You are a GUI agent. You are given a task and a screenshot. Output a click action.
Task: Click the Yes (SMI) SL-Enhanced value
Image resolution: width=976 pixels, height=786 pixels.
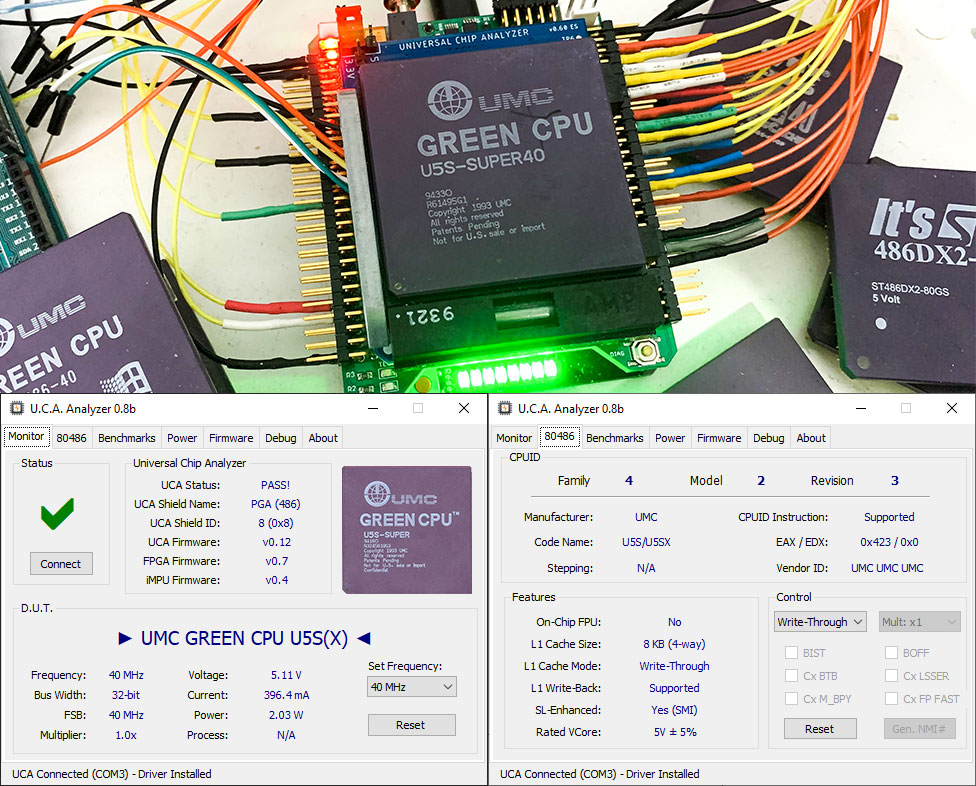[674, 710]
